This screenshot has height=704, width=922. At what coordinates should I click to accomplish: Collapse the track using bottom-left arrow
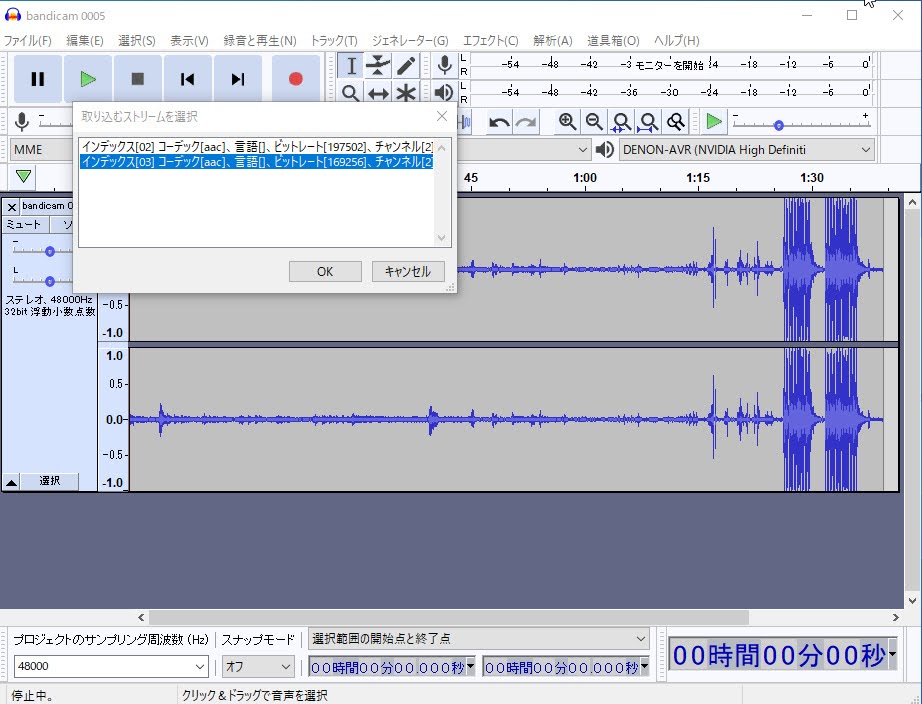[11, 481]
